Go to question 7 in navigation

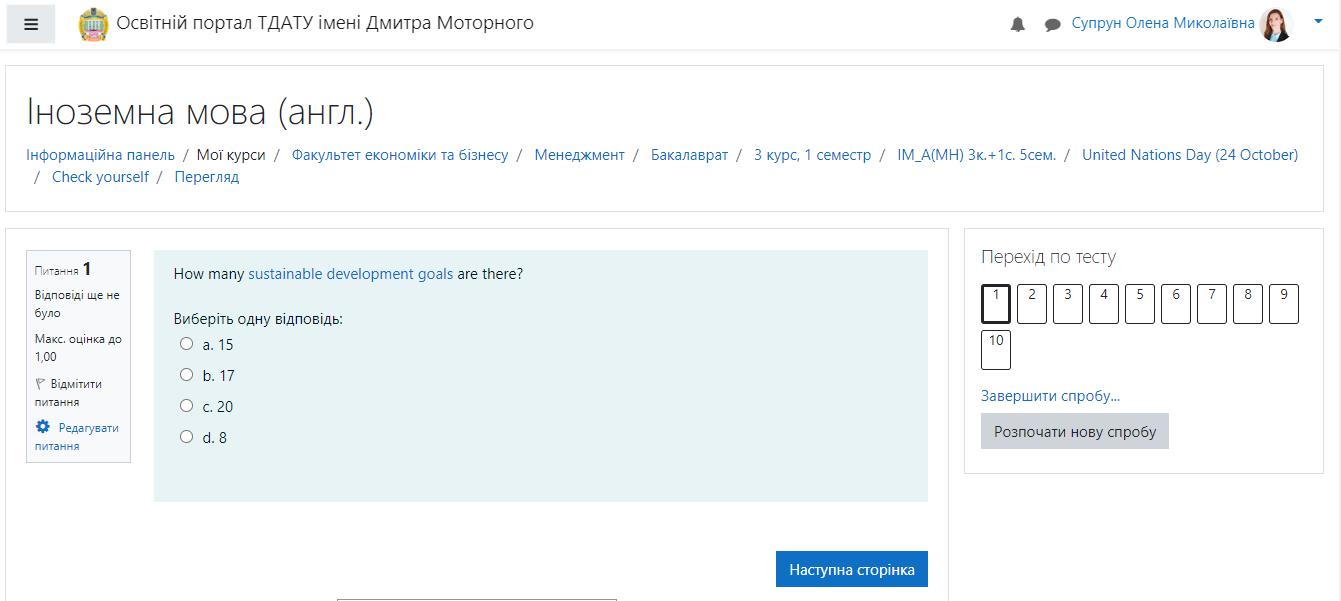tap(1212, 304)
